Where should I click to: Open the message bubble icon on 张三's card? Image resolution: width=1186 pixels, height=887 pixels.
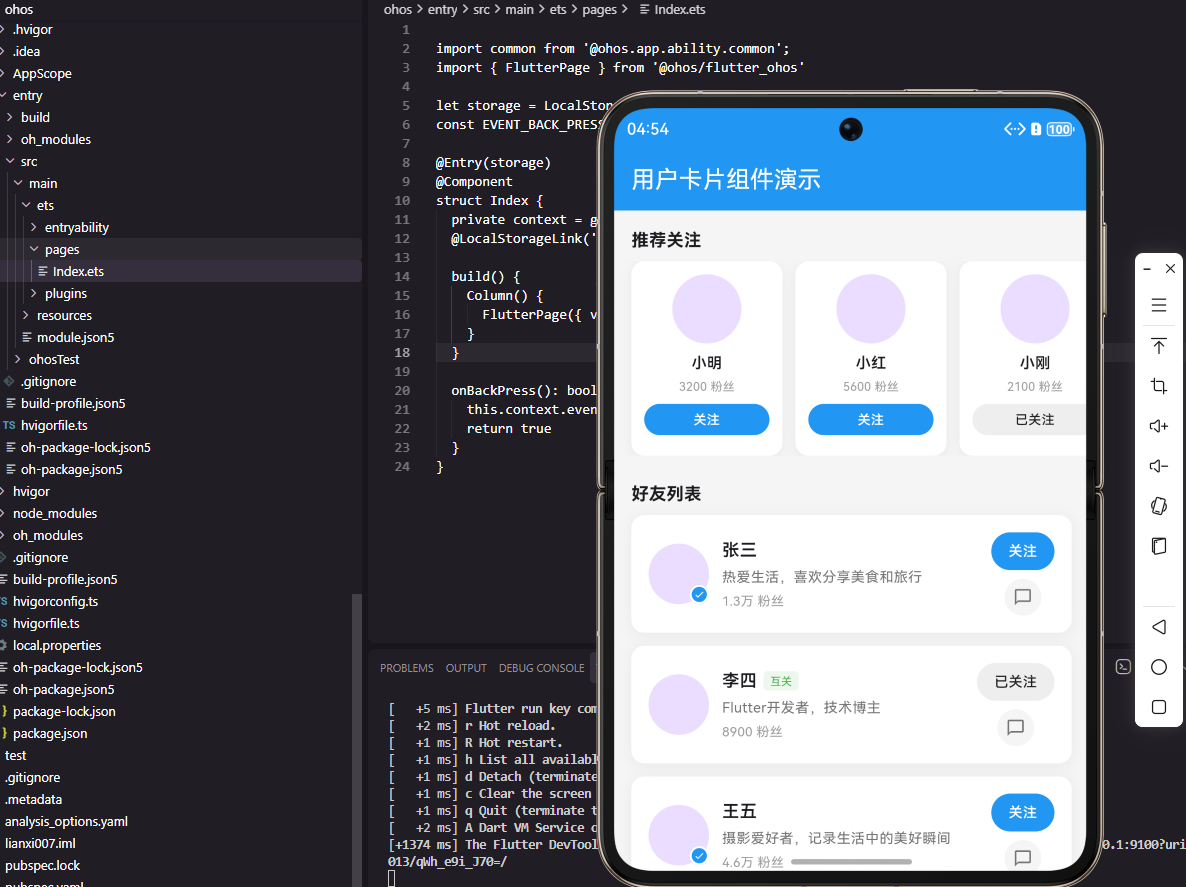click(x=1022, y=597)
